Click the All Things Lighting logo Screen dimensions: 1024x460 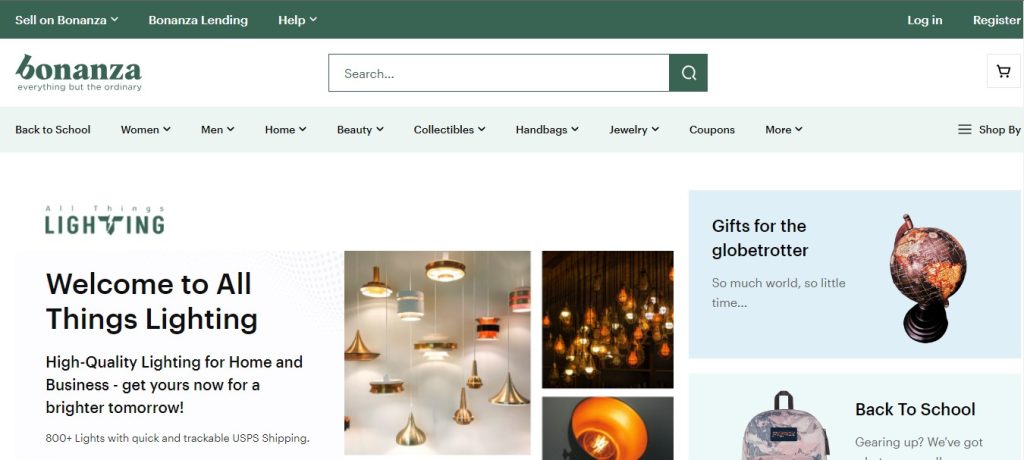point(104,220)
